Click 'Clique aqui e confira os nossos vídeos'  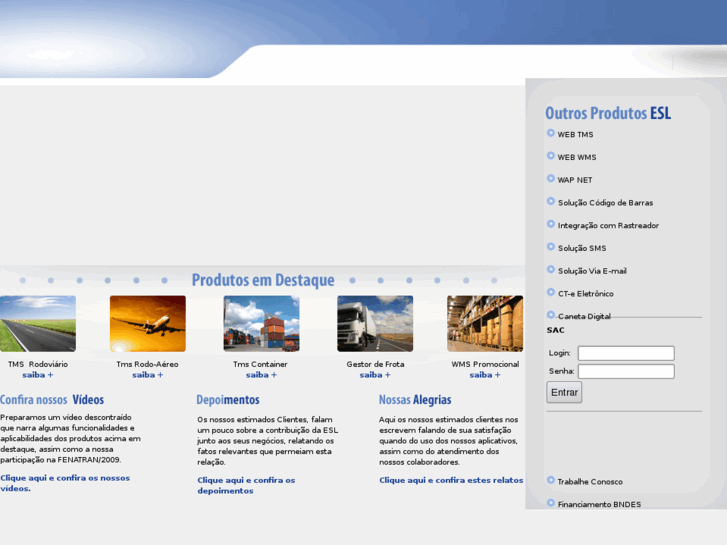[65, 483]
